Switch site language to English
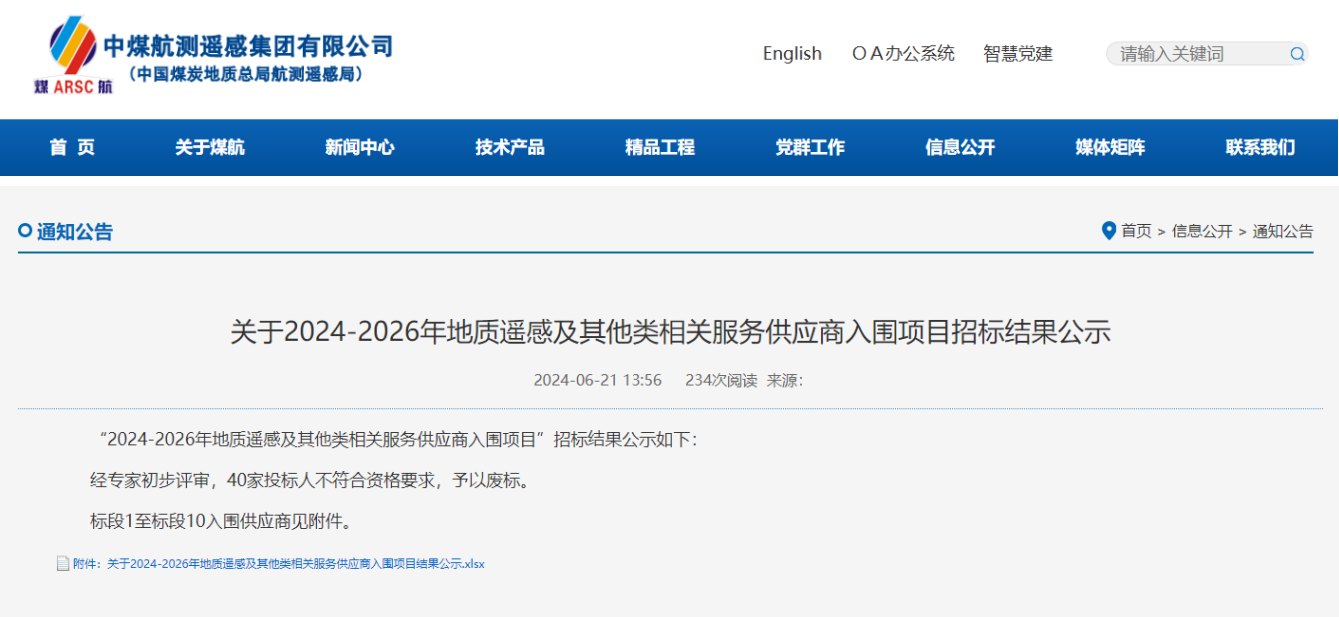 pos(792,53)
